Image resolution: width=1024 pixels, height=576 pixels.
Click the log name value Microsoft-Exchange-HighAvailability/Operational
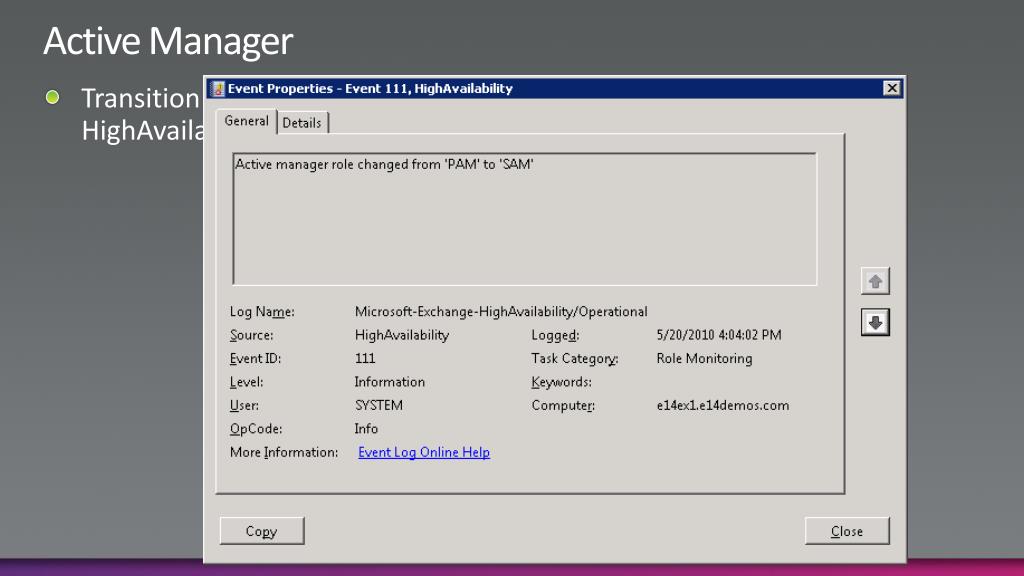click(x=501, y=312)
